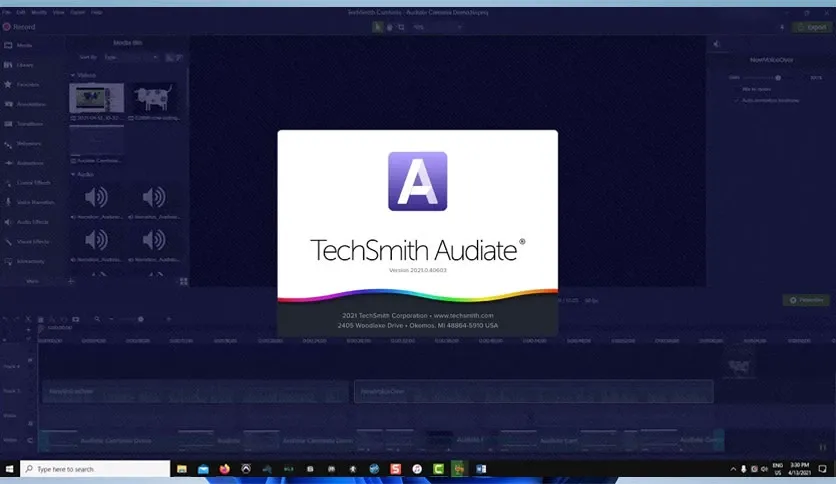Open Camtasia green C icon in taskbar
The width and height of the screenshot is (836, 484).
(x=438, y=469)
